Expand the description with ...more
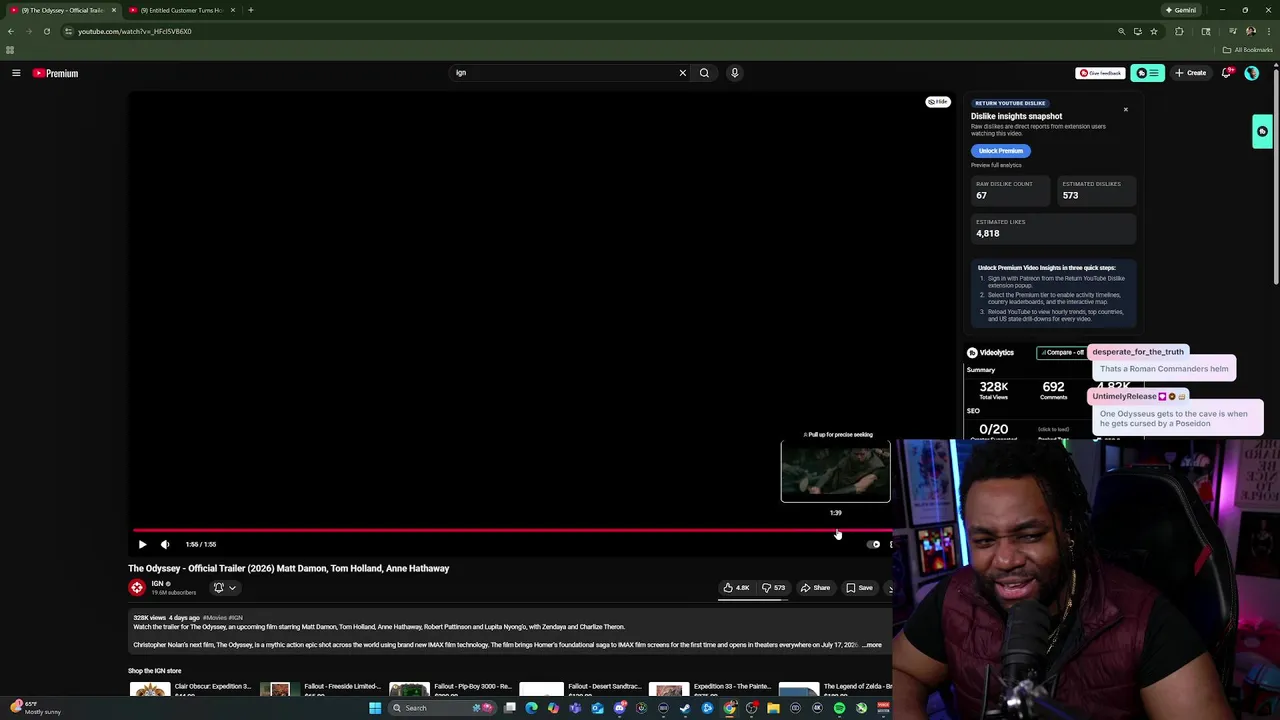 (872, 645)
